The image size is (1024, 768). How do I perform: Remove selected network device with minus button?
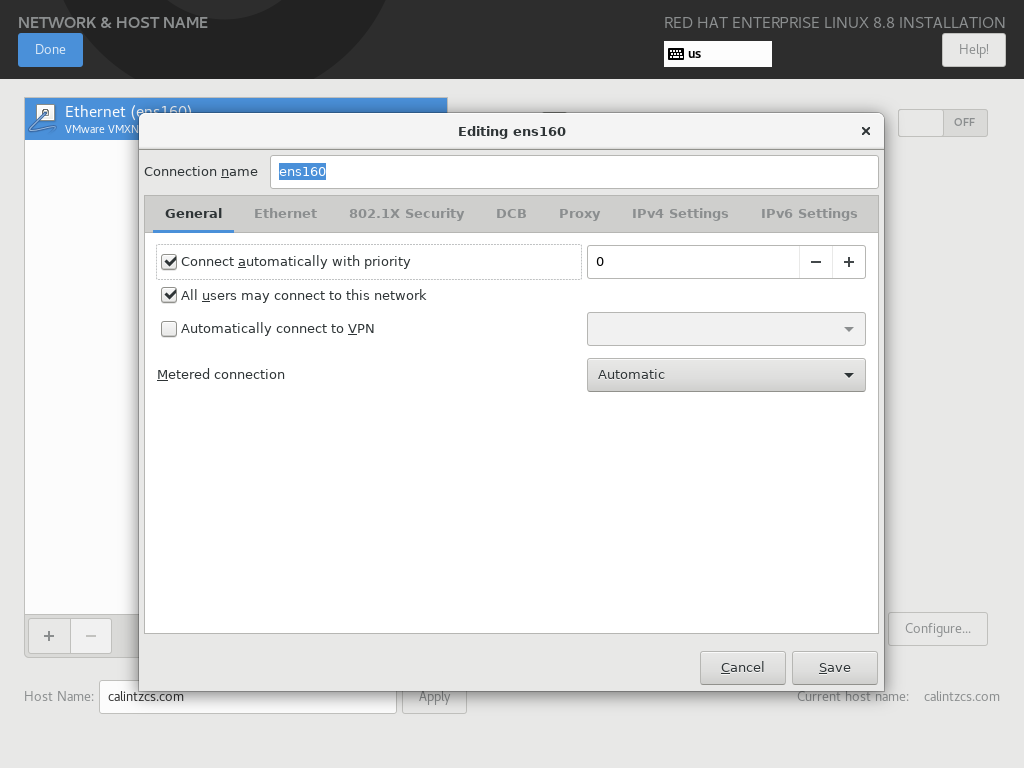click(x=91, y=635)
